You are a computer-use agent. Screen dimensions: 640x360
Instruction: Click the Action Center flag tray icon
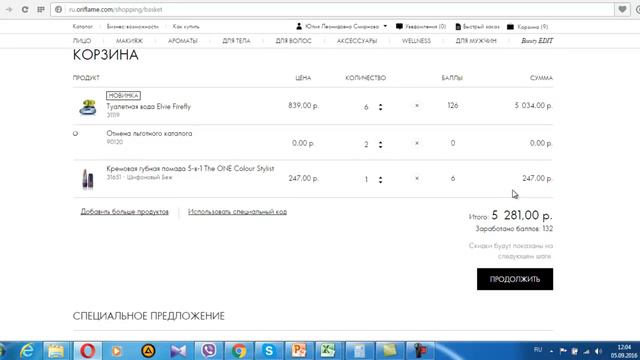[x=563, y=351]
